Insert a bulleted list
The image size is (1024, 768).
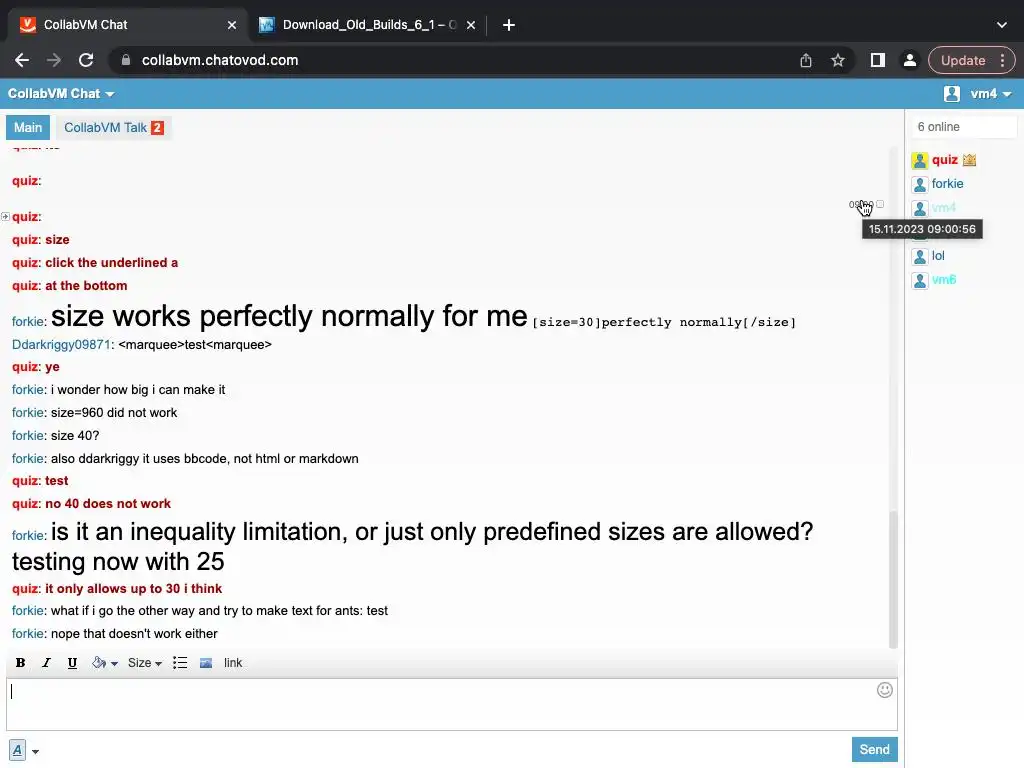tap(180, 663)
